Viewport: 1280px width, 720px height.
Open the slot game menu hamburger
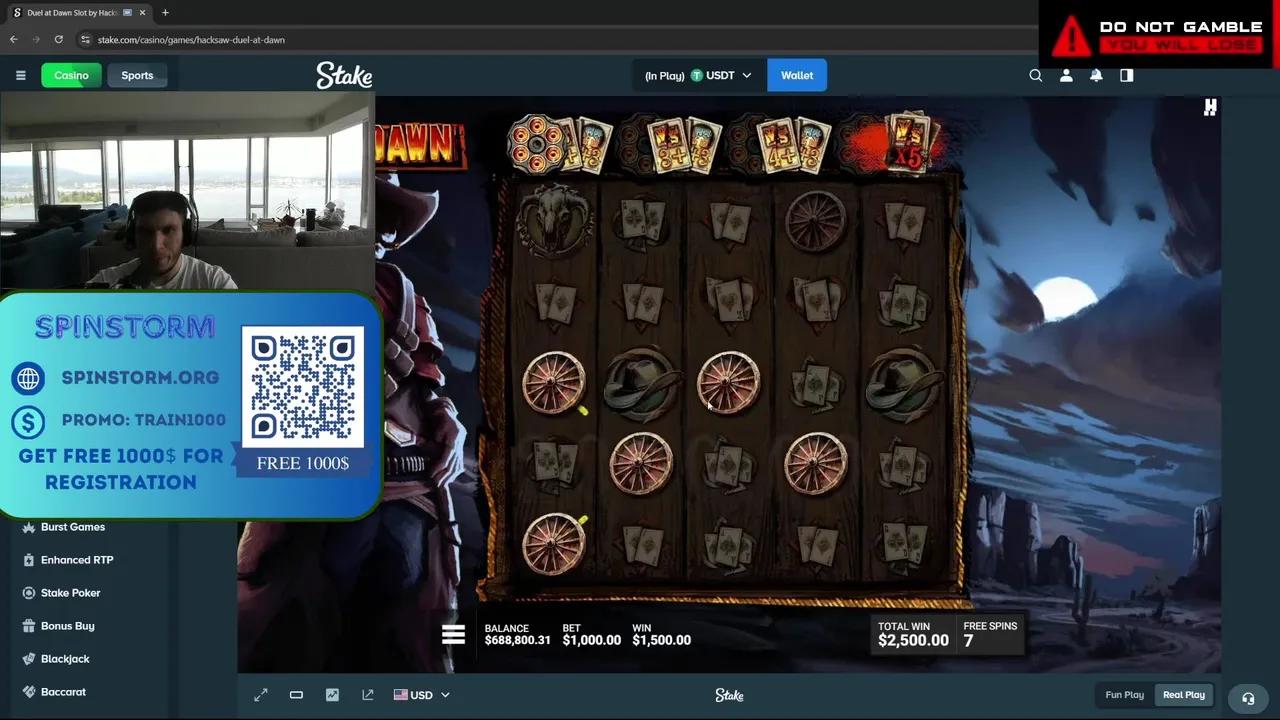point(453,635)
